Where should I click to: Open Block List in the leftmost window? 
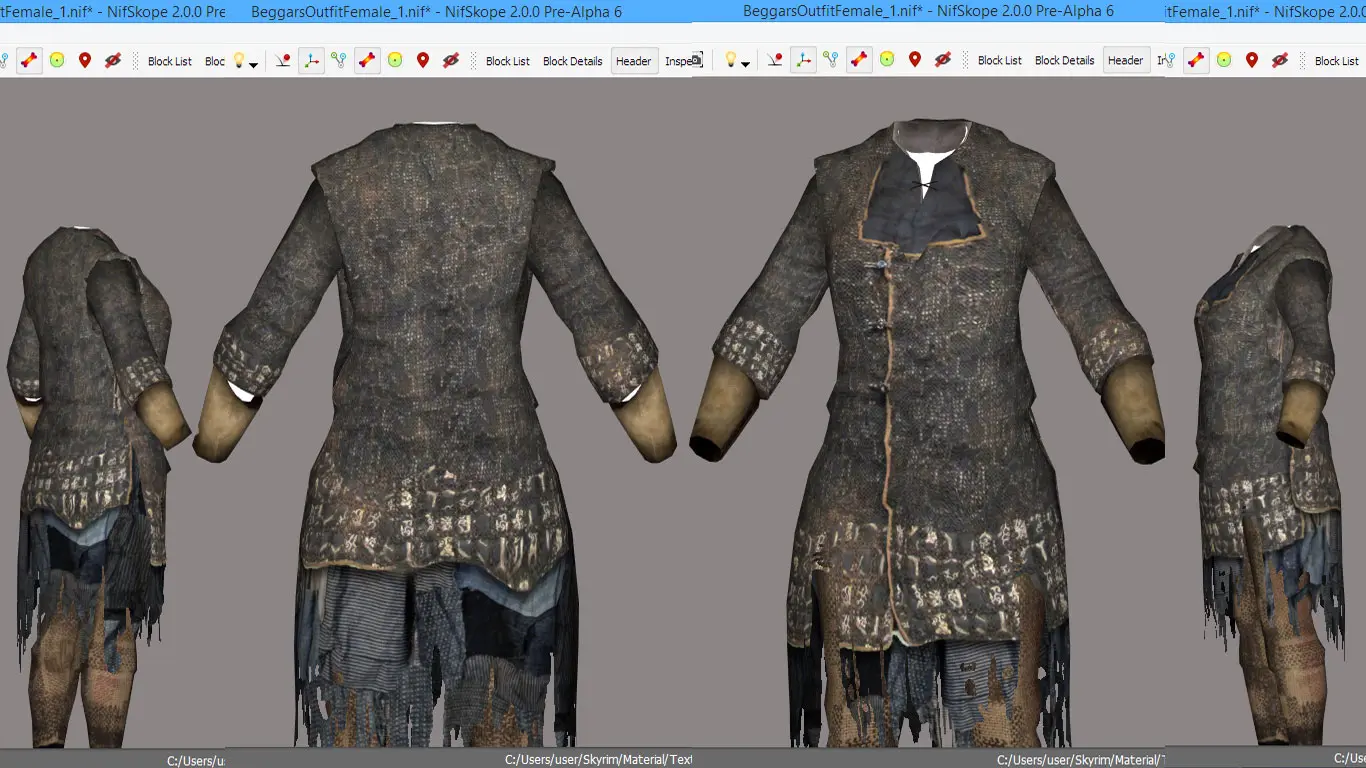pyautogui.click(x=170, y=61)
